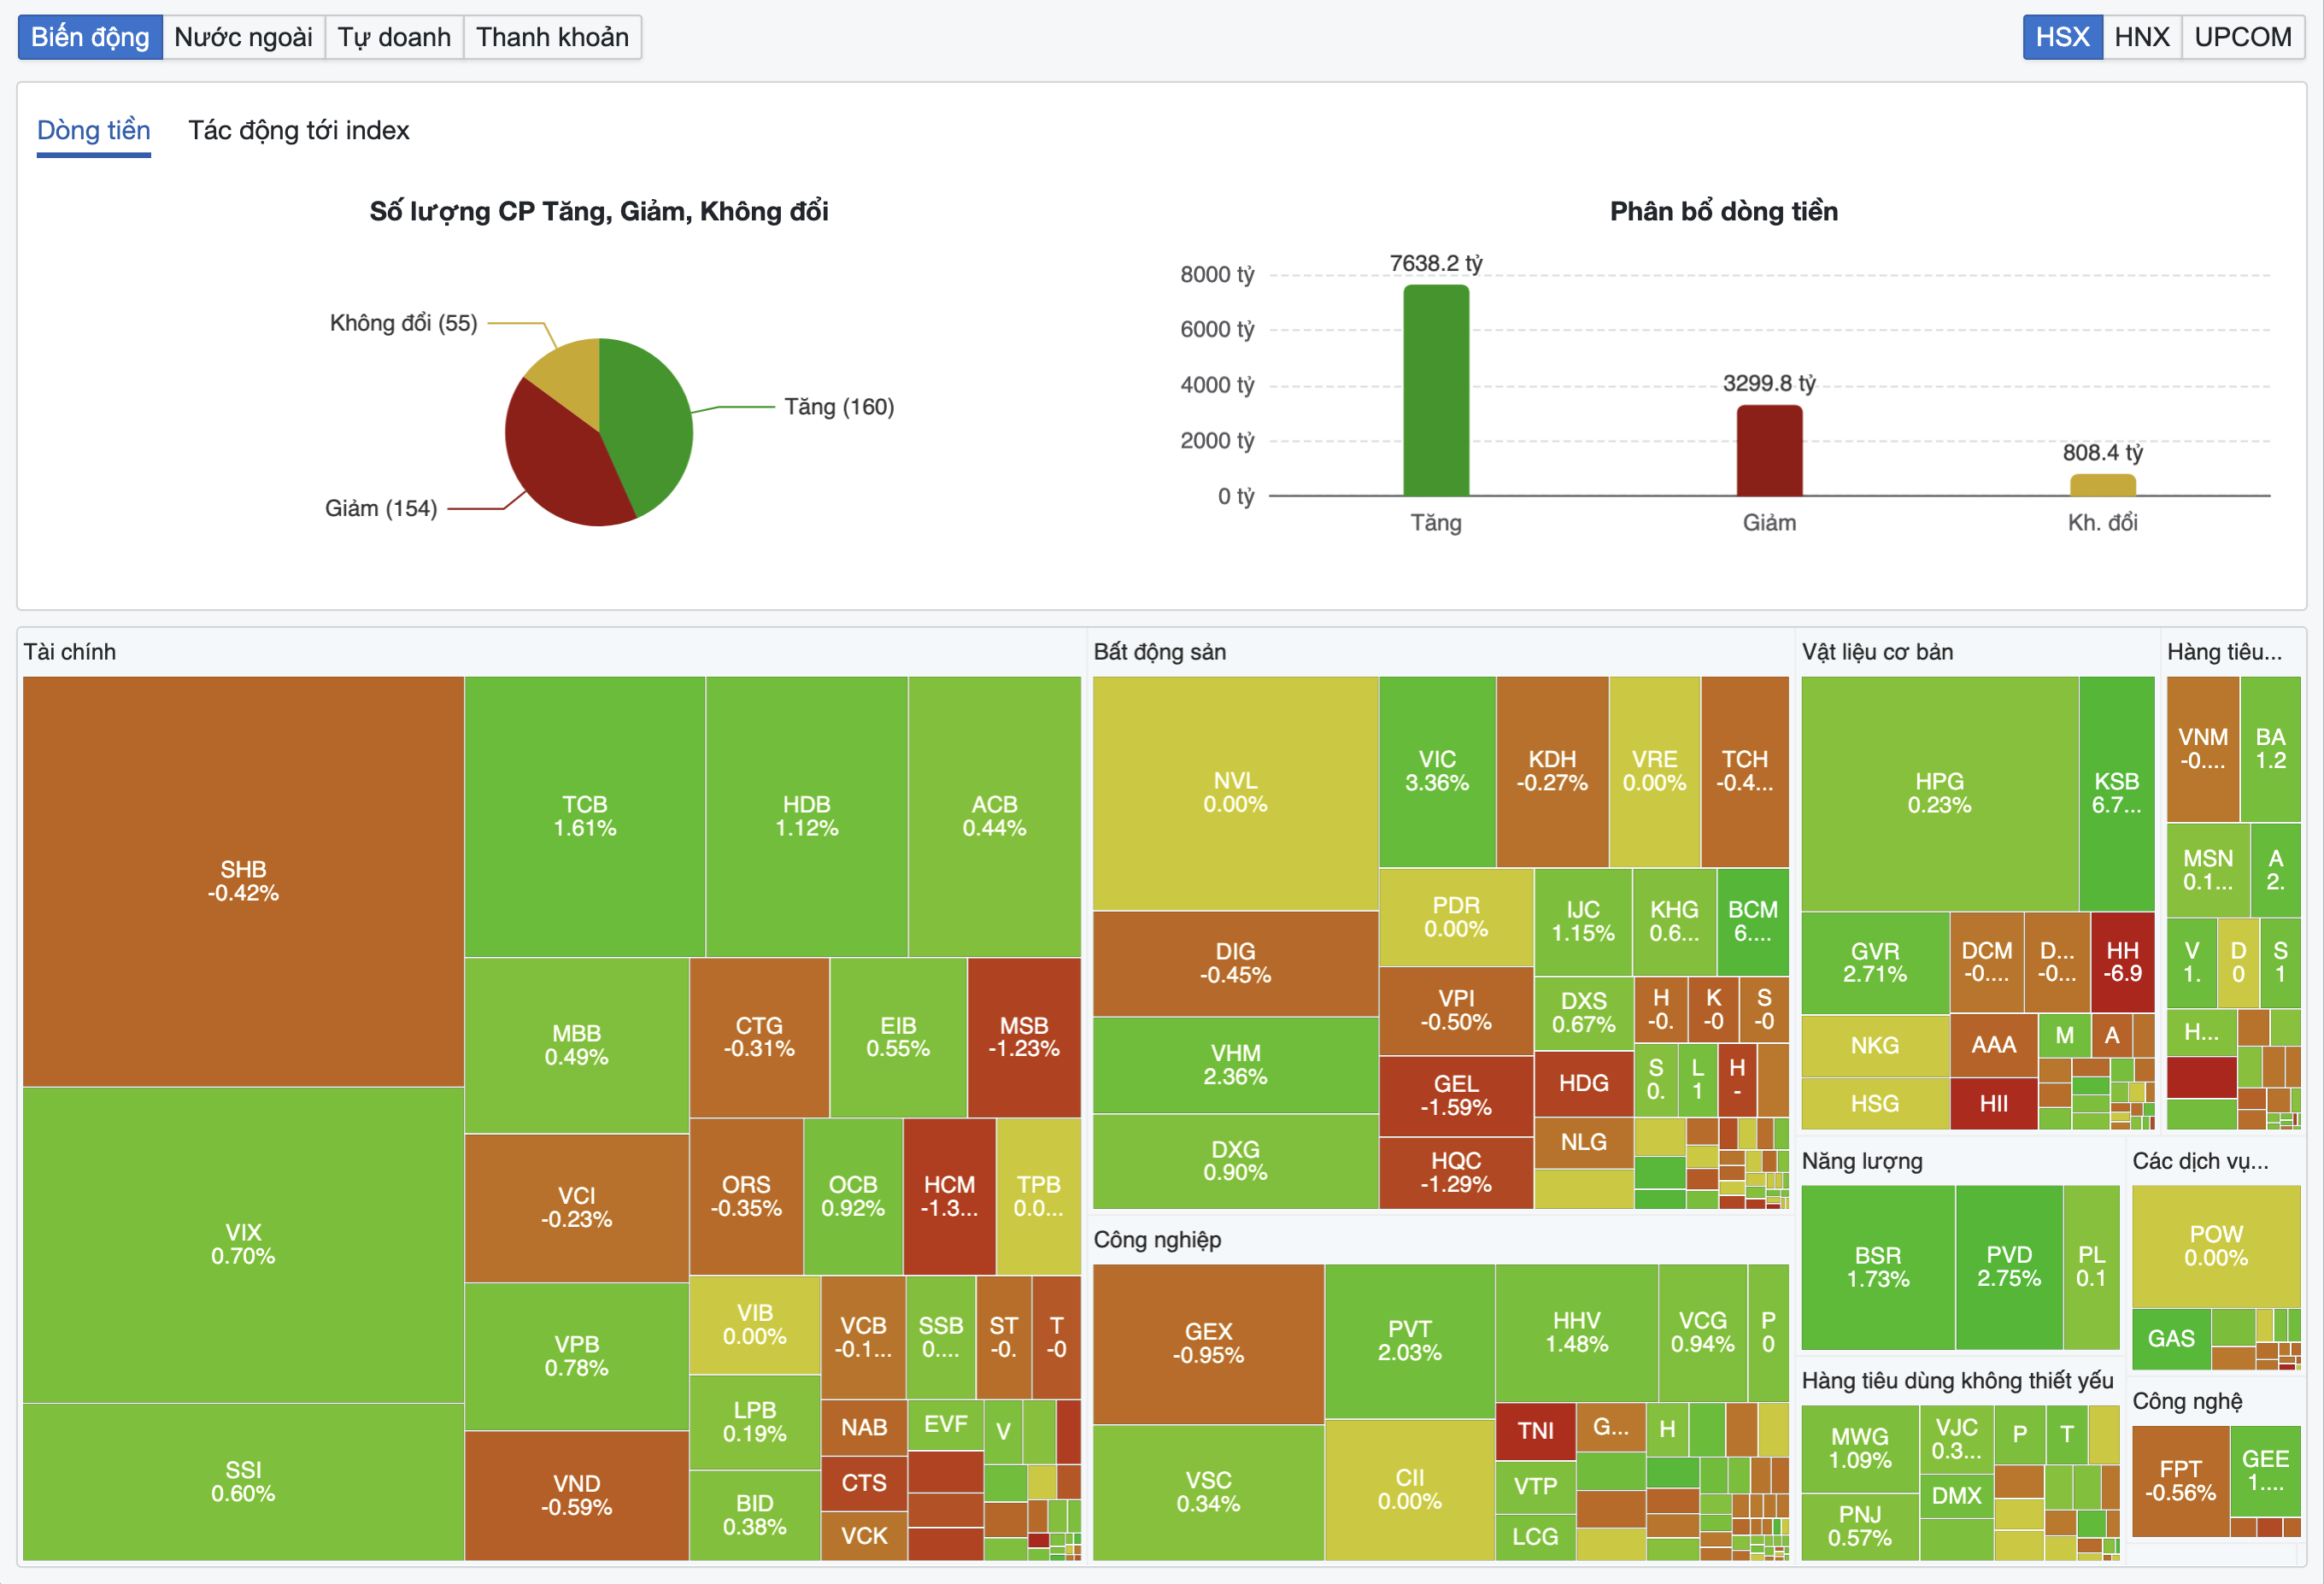The width and height of the screenshot is (2324, 1584).
Task: Open the Nước ngoài tab
Action: [243, 37]
